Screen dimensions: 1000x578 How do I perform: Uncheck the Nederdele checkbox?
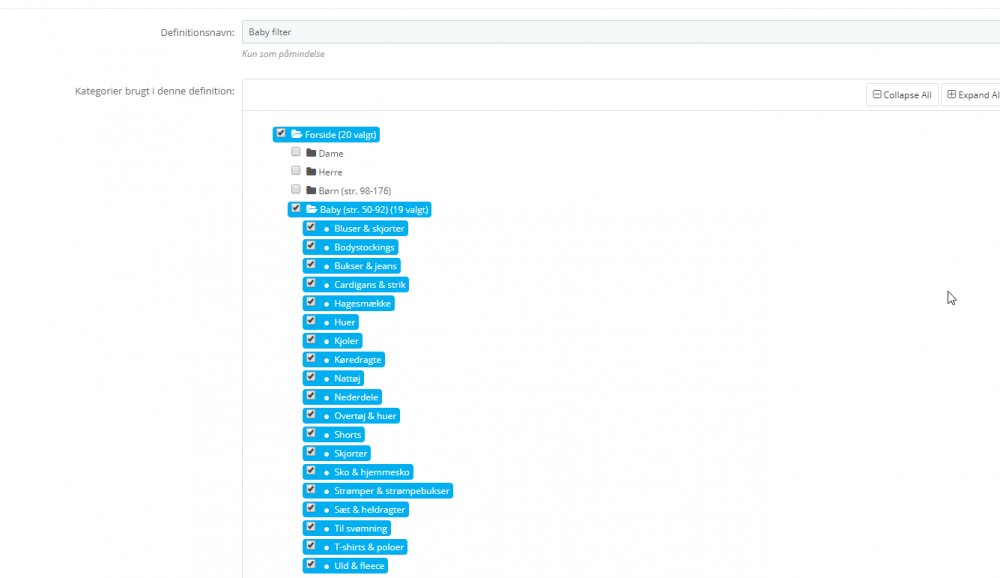click(x=311, y=396)
